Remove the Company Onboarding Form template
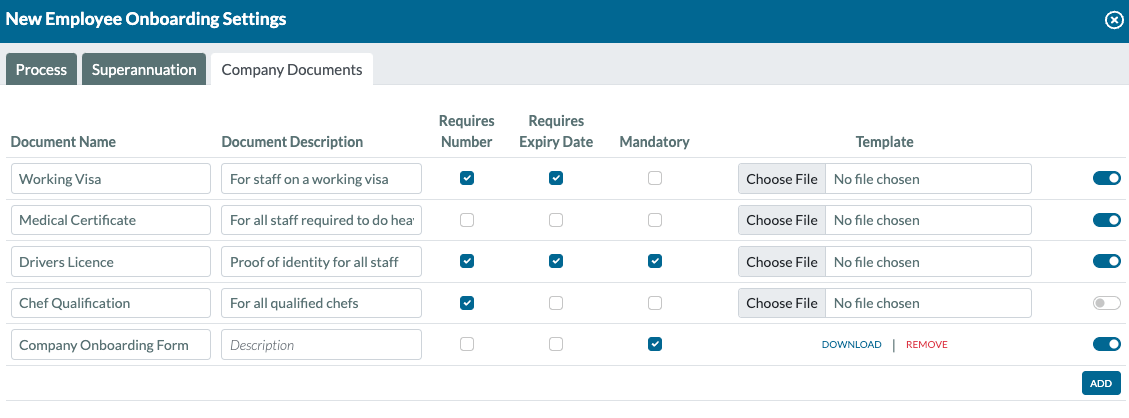This screenshot has width=1129, height=418. (x=927, y=345)
